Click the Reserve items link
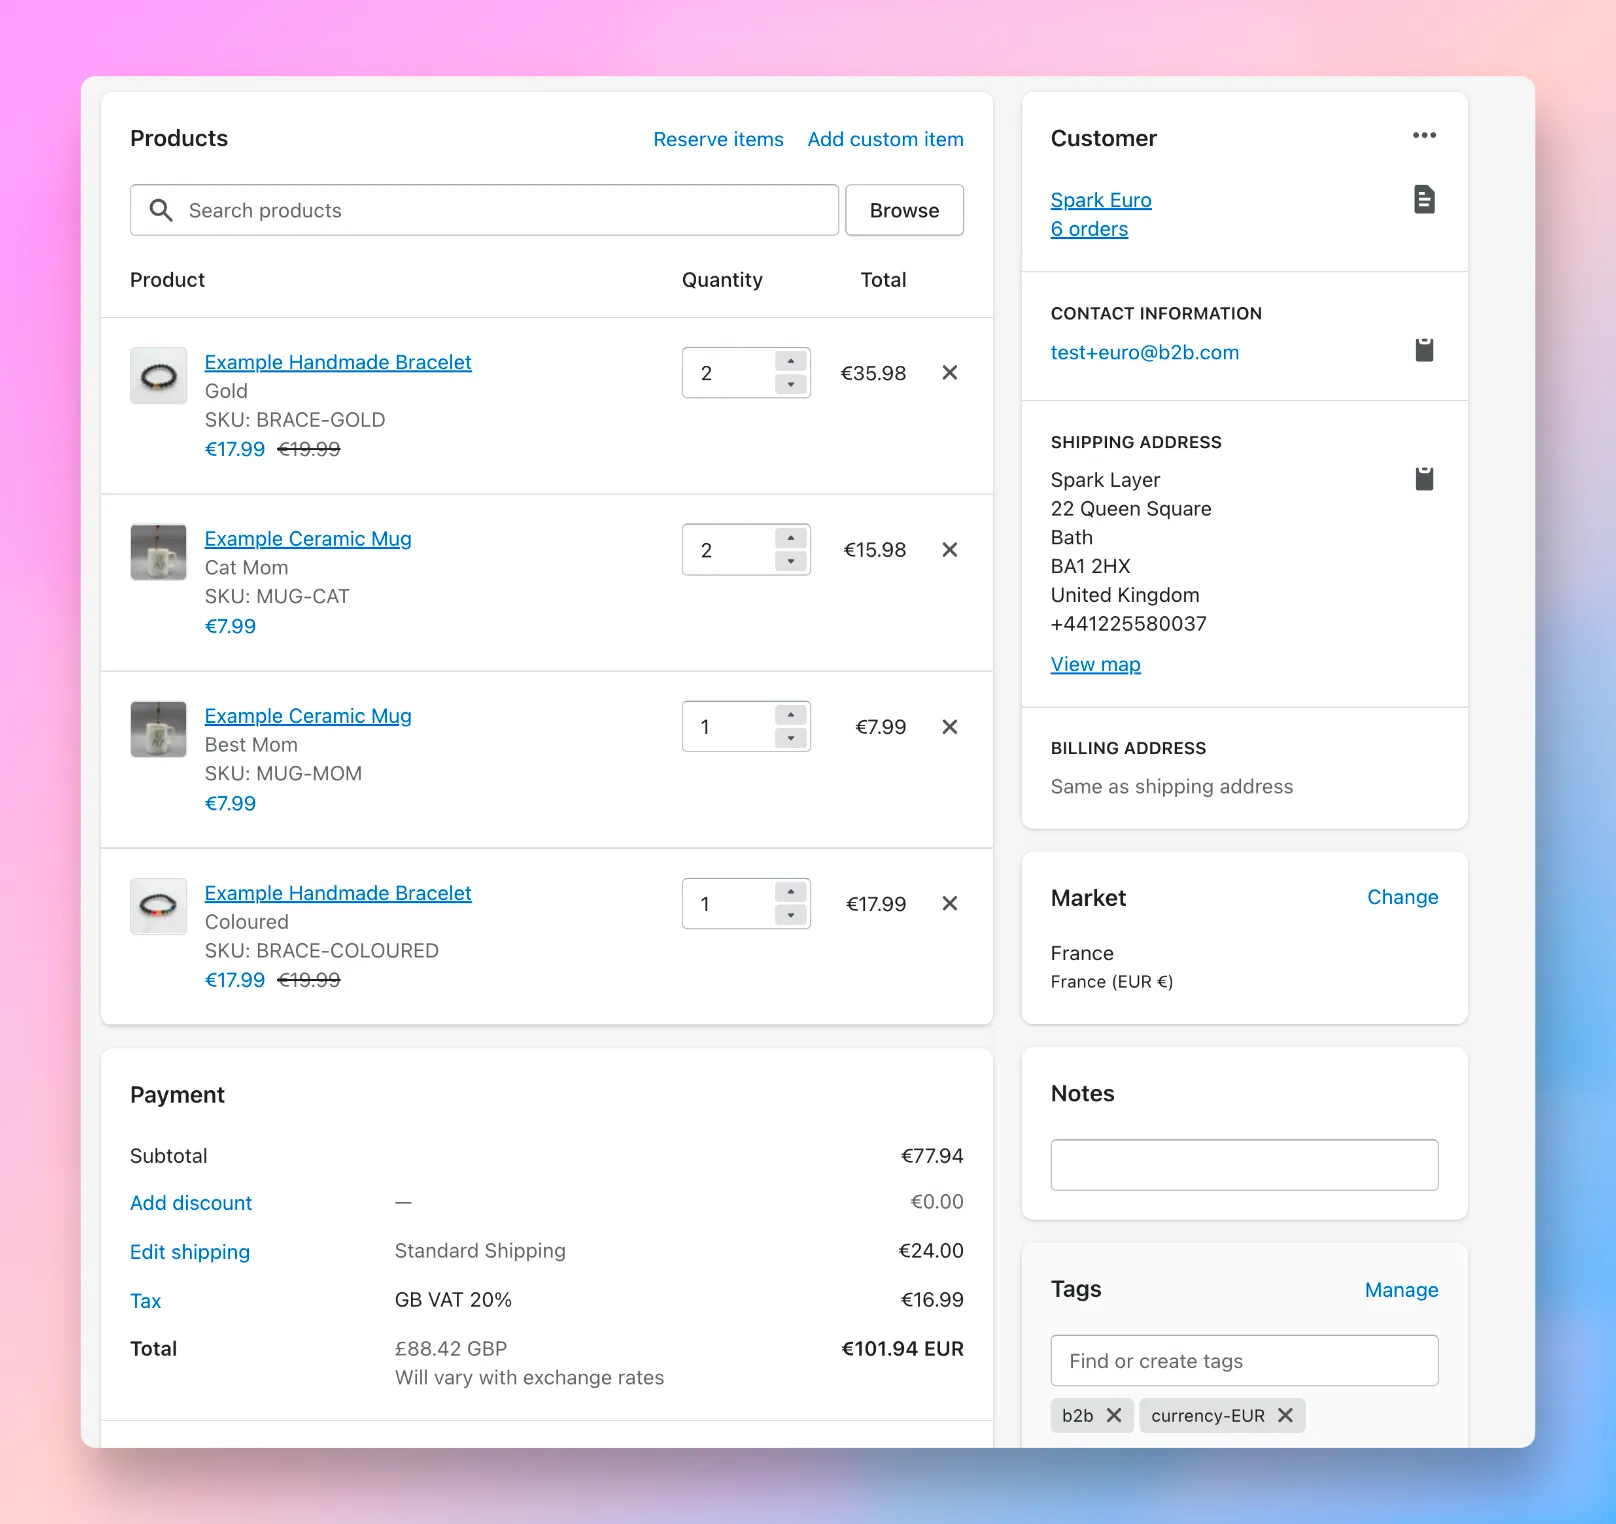The image size is (1616, 1524). (x=718, y=139)
